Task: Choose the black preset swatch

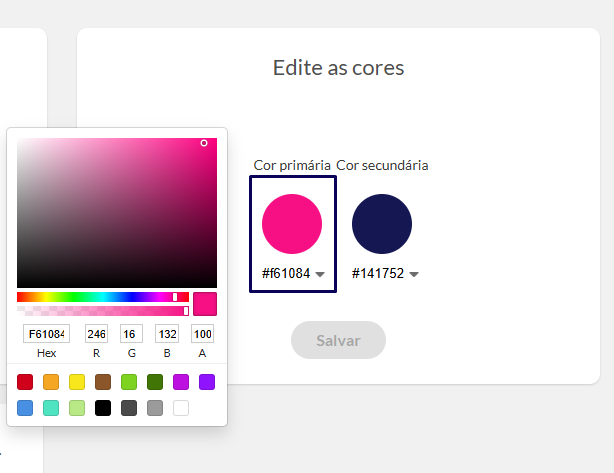Action: [103, 408]
